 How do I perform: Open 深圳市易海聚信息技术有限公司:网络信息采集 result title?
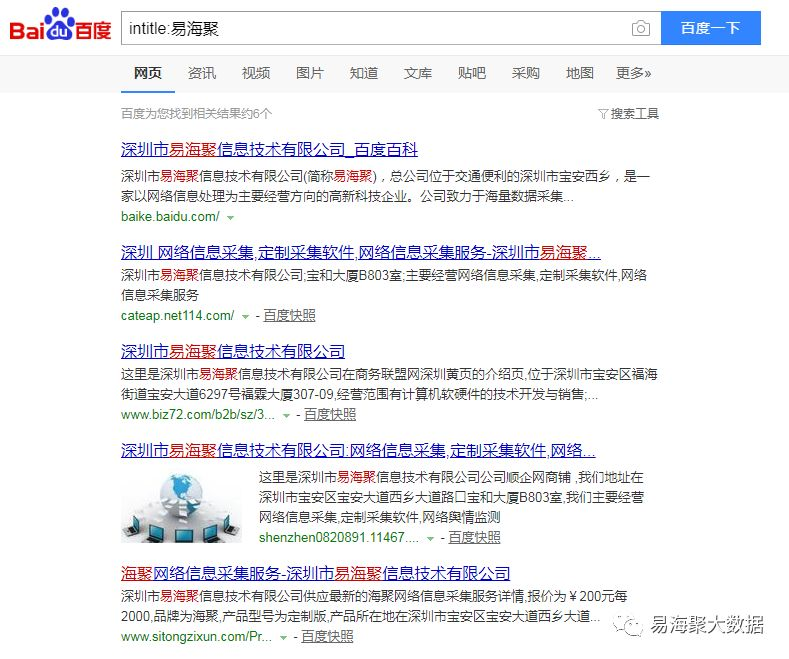click(358, 450)
